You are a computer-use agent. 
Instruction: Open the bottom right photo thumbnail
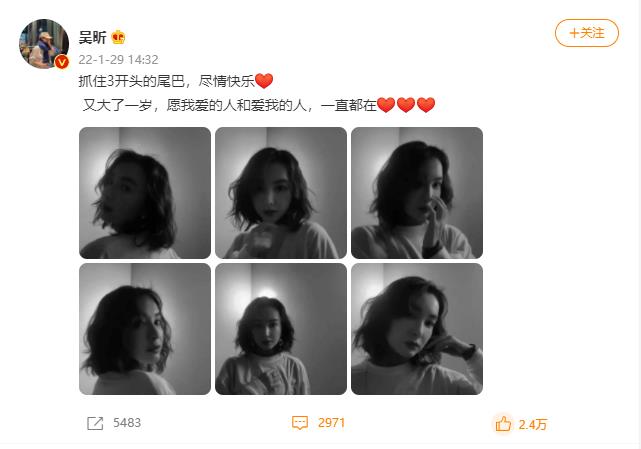pos(417,329)
